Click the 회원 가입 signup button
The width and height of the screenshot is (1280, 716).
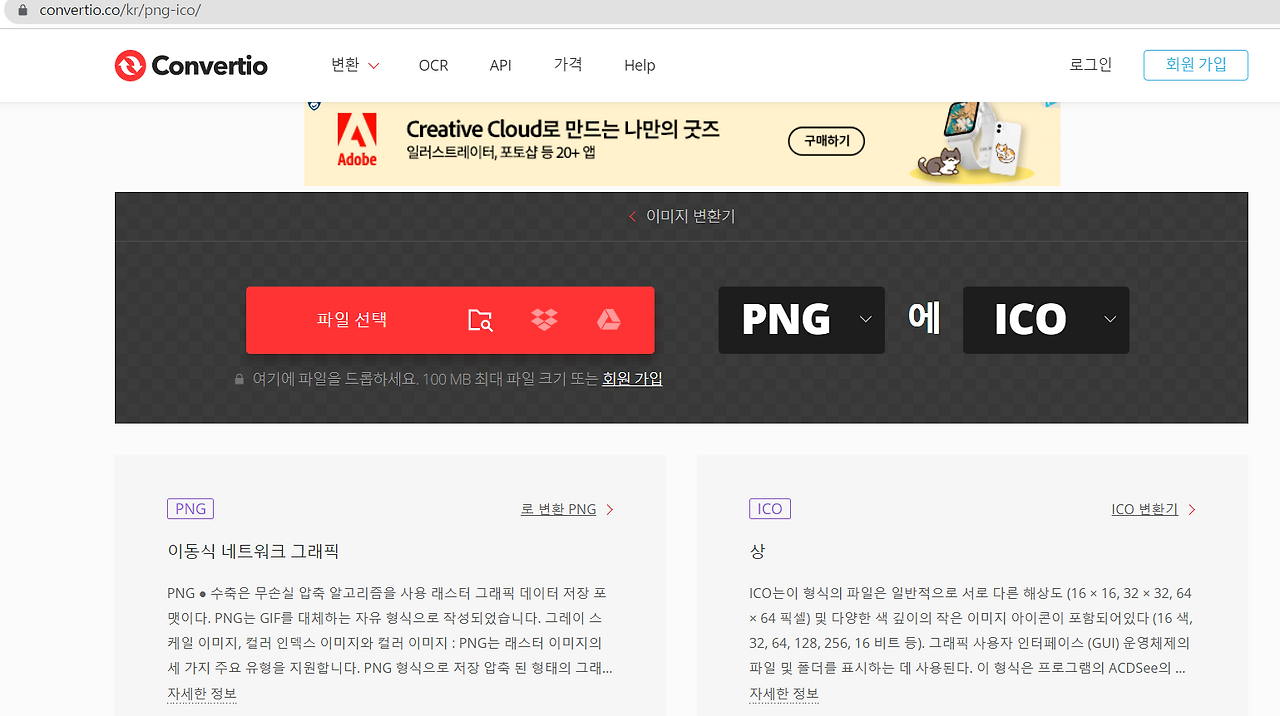(1195, 64)
